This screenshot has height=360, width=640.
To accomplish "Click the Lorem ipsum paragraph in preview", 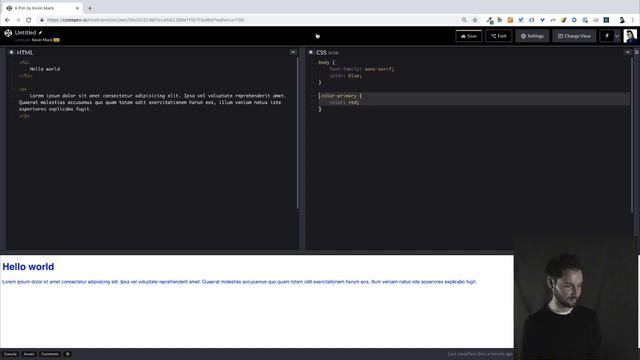I will pyautogui.click(x=239, y=282).
